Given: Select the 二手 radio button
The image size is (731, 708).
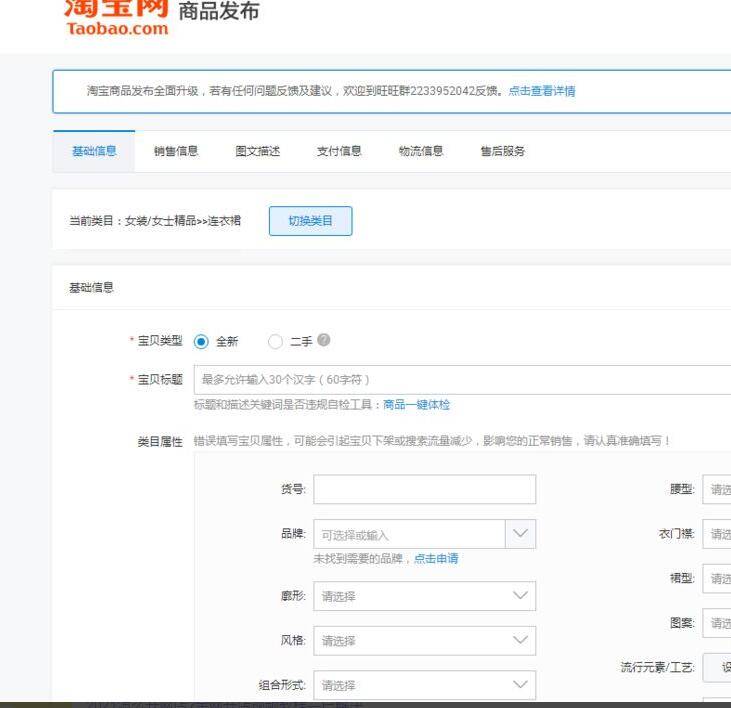Looking at the screenshot, I should 275,342.
